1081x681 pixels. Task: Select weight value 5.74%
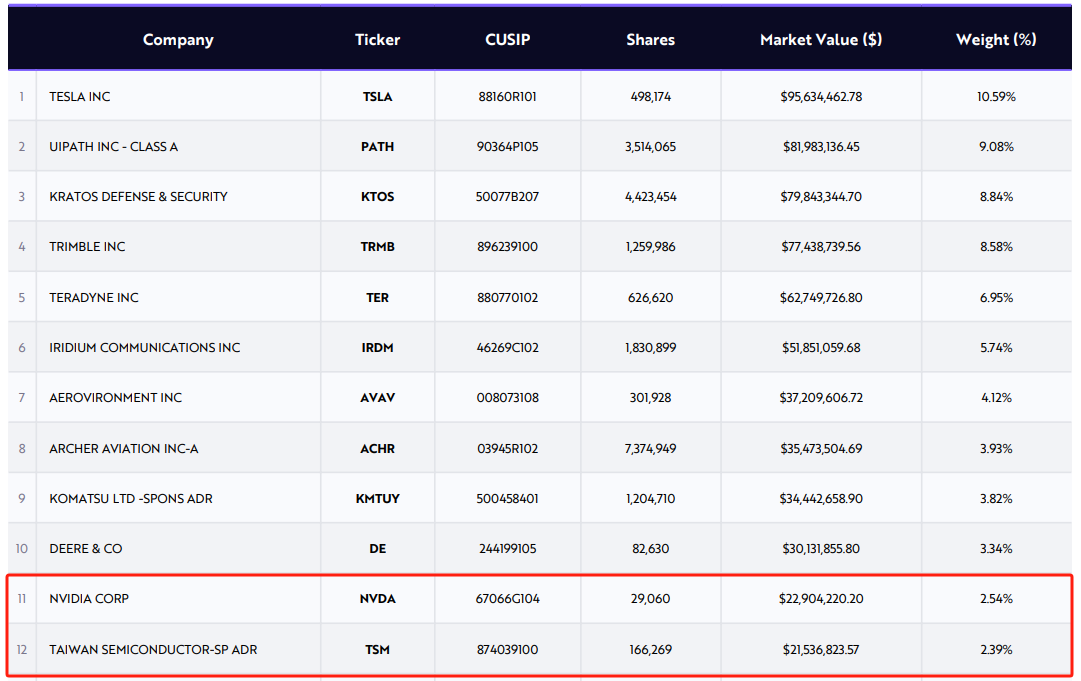pos(996,347)
